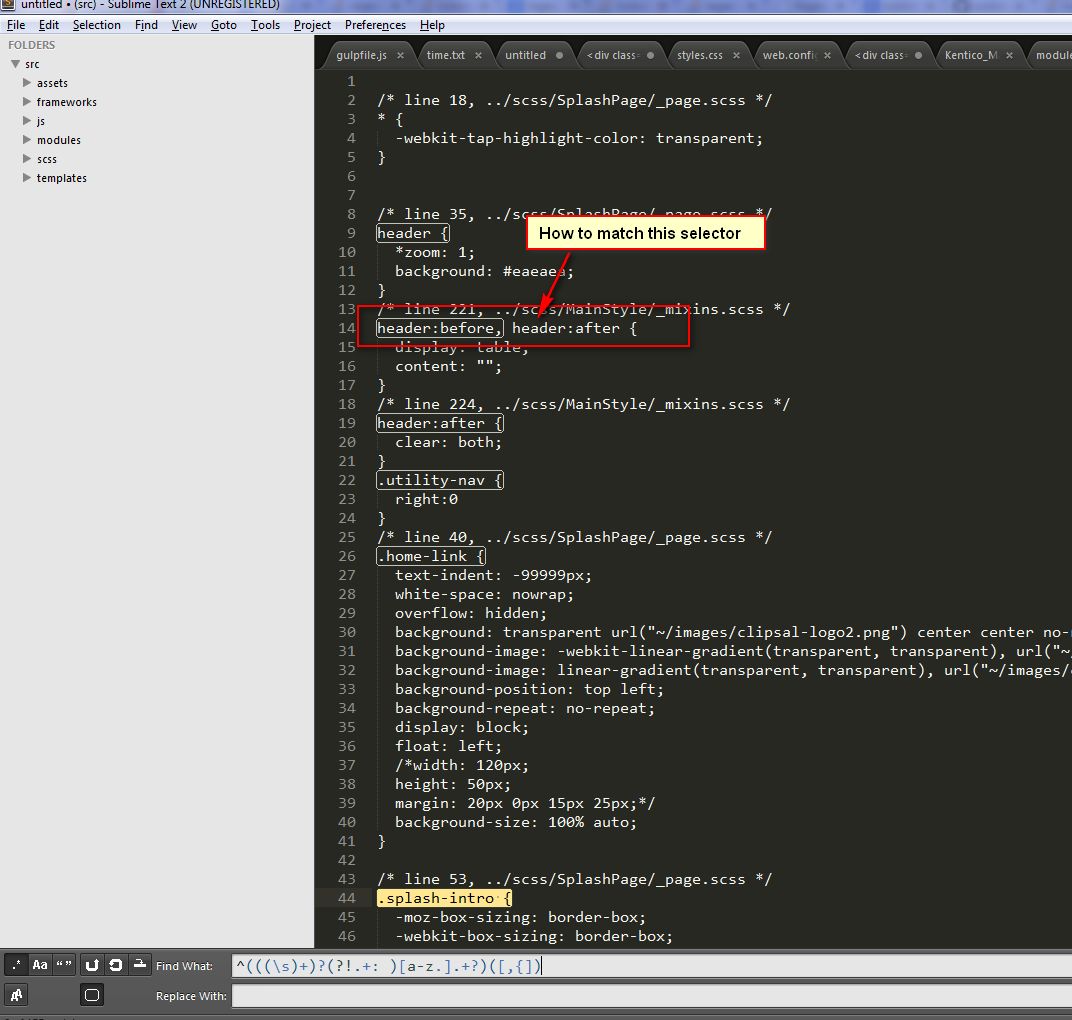Viewport: 1072px width, 1020px height.
Task: Open the Goto menu
Action: tap(224, 25)
